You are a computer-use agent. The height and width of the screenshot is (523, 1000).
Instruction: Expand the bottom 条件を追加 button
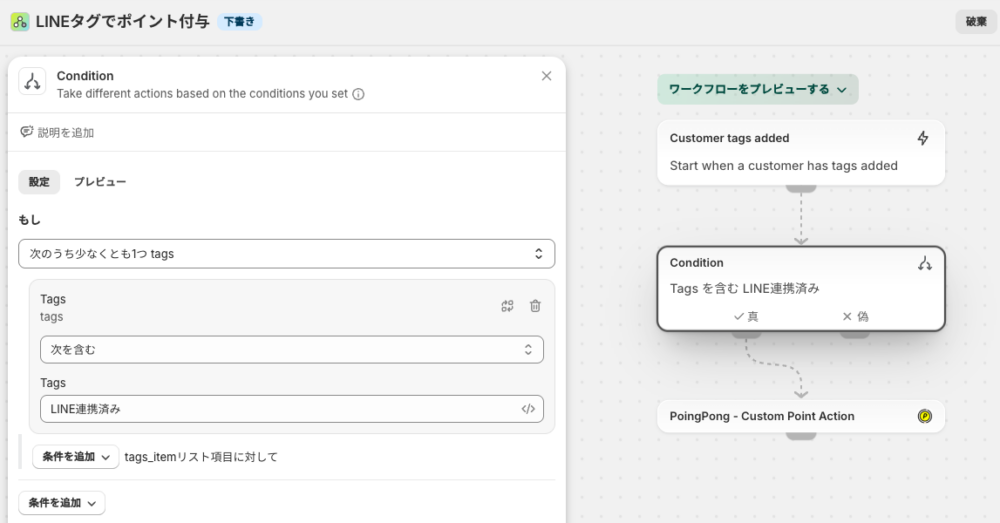click(x=62, y=502)
